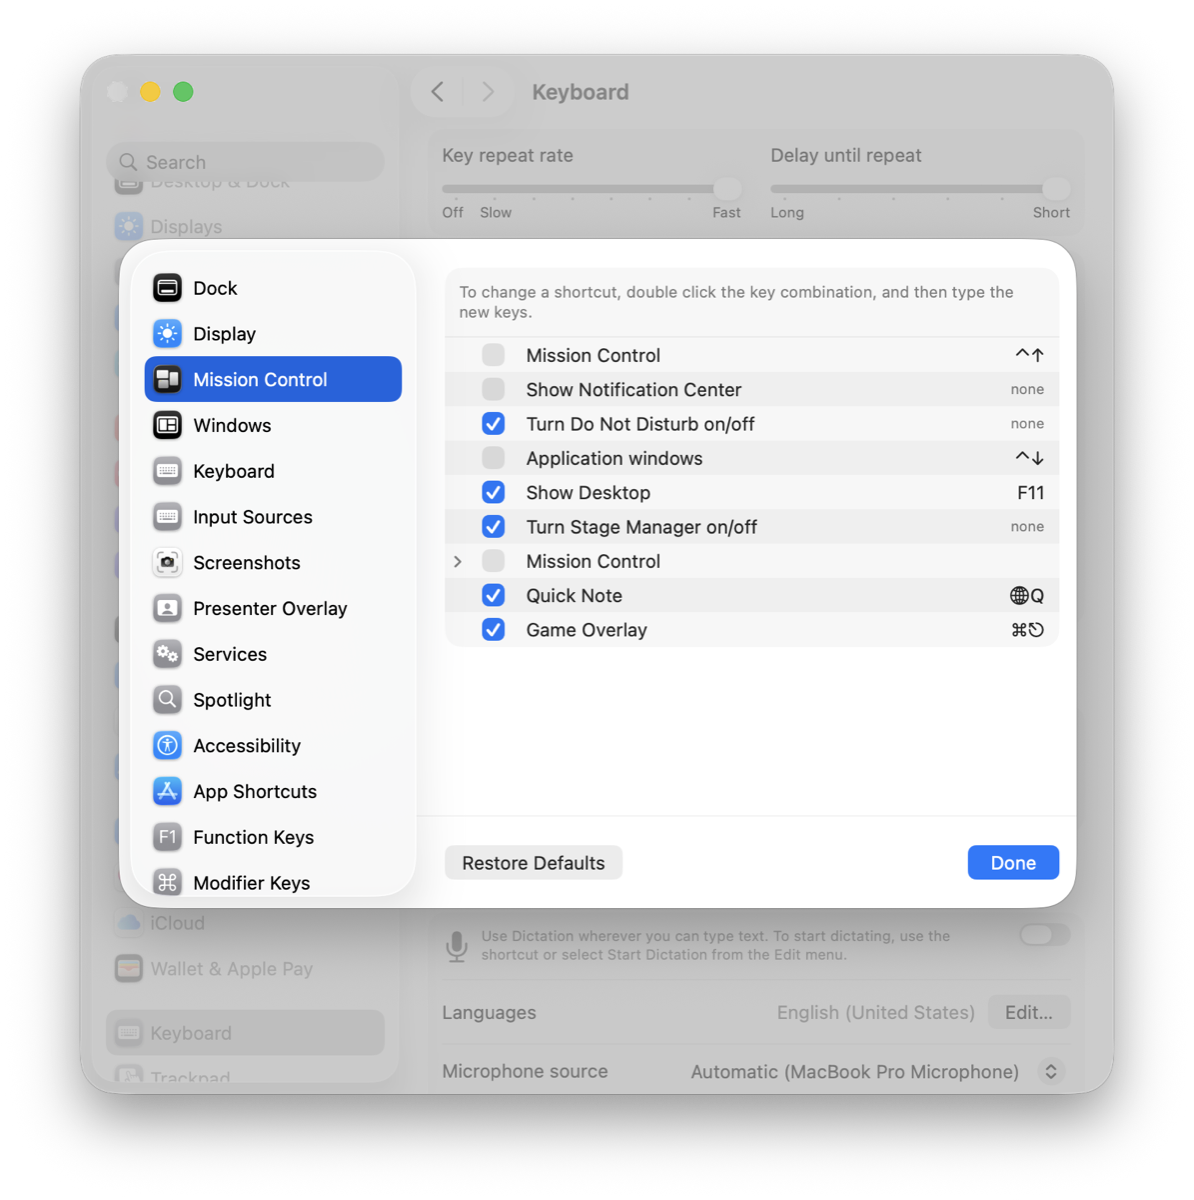
Task: Click the Services gears icon
Action: coord(167,654)
